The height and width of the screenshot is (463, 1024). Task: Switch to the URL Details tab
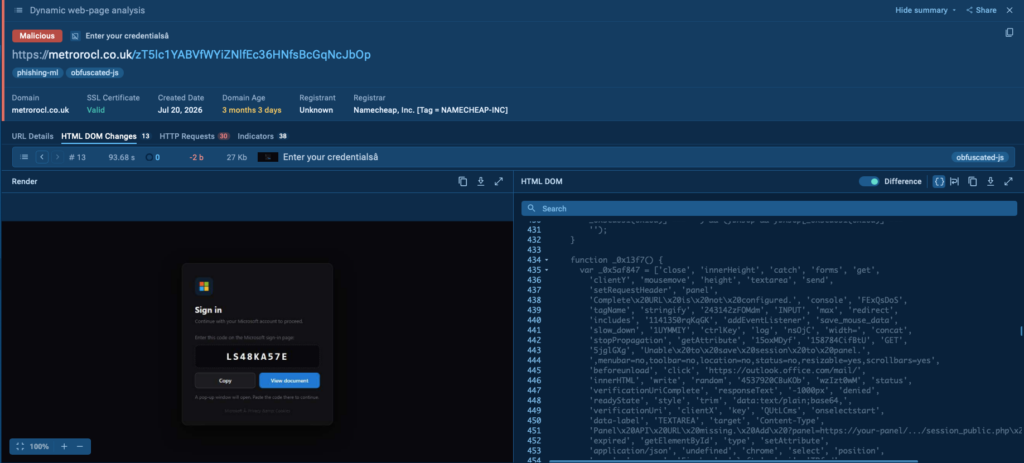click(33, 136)
